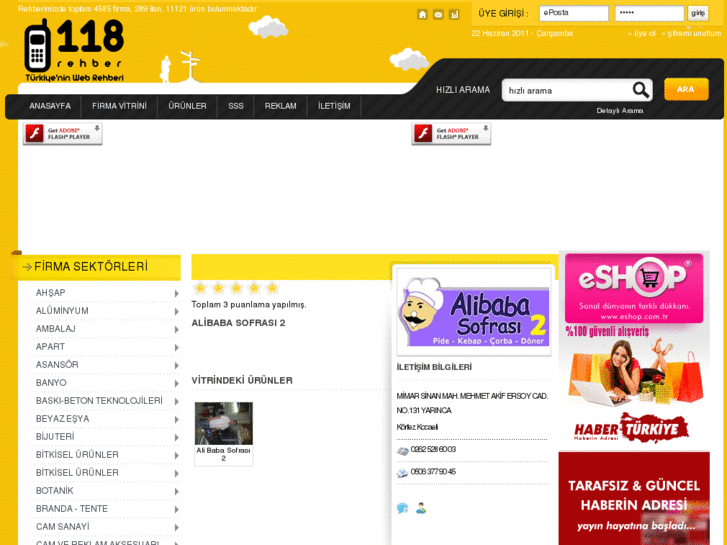Viewport: 727px width, 545px height.
Task: Open the statistics chart icon in the header
Action: click(x=454, y=14)
